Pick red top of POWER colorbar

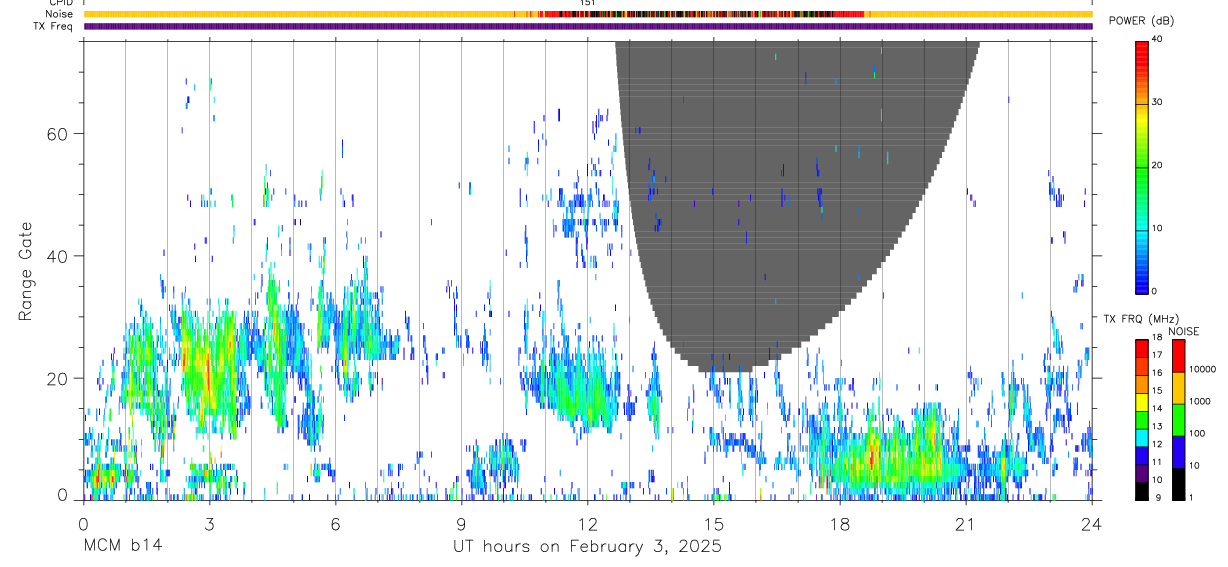tap(1141, 50)
